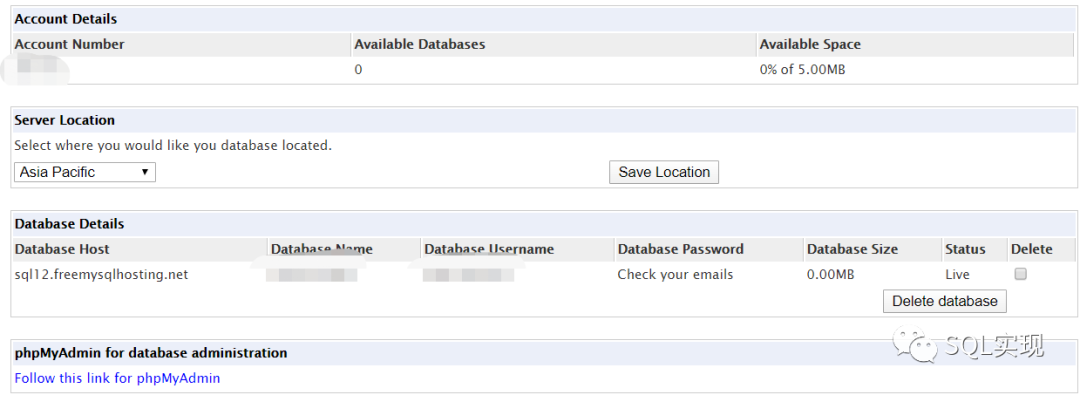The image size is (1080, 395).
Task: Tick the Delete checkbox for sql12 database
Action: 1020,274
